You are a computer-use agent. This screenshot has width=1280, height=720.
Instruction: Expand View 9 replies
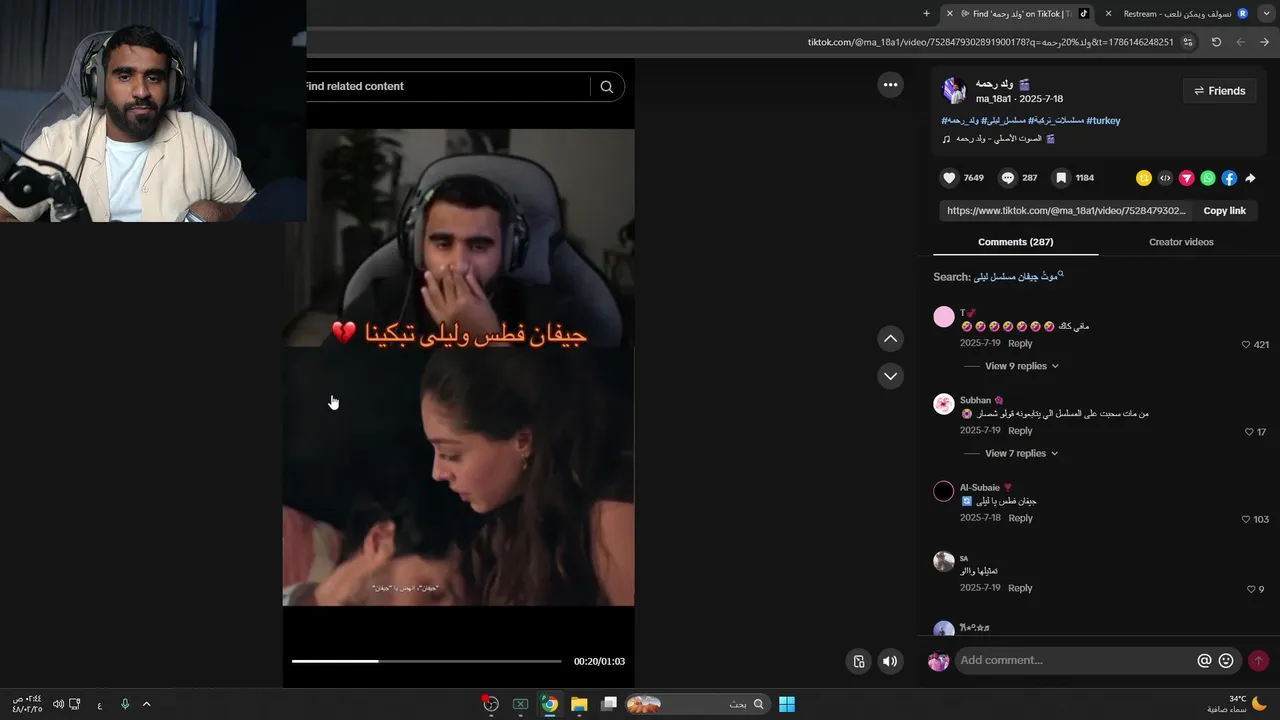[x=1021, y=366]
